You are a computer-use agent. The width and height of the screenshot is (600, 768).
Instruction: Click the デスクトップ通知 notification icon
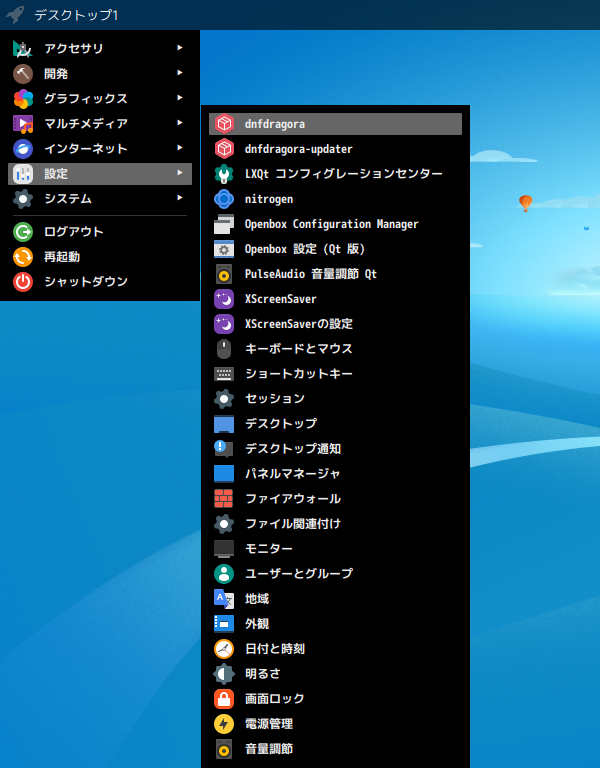pyautogui.click(x=224, y=449)
